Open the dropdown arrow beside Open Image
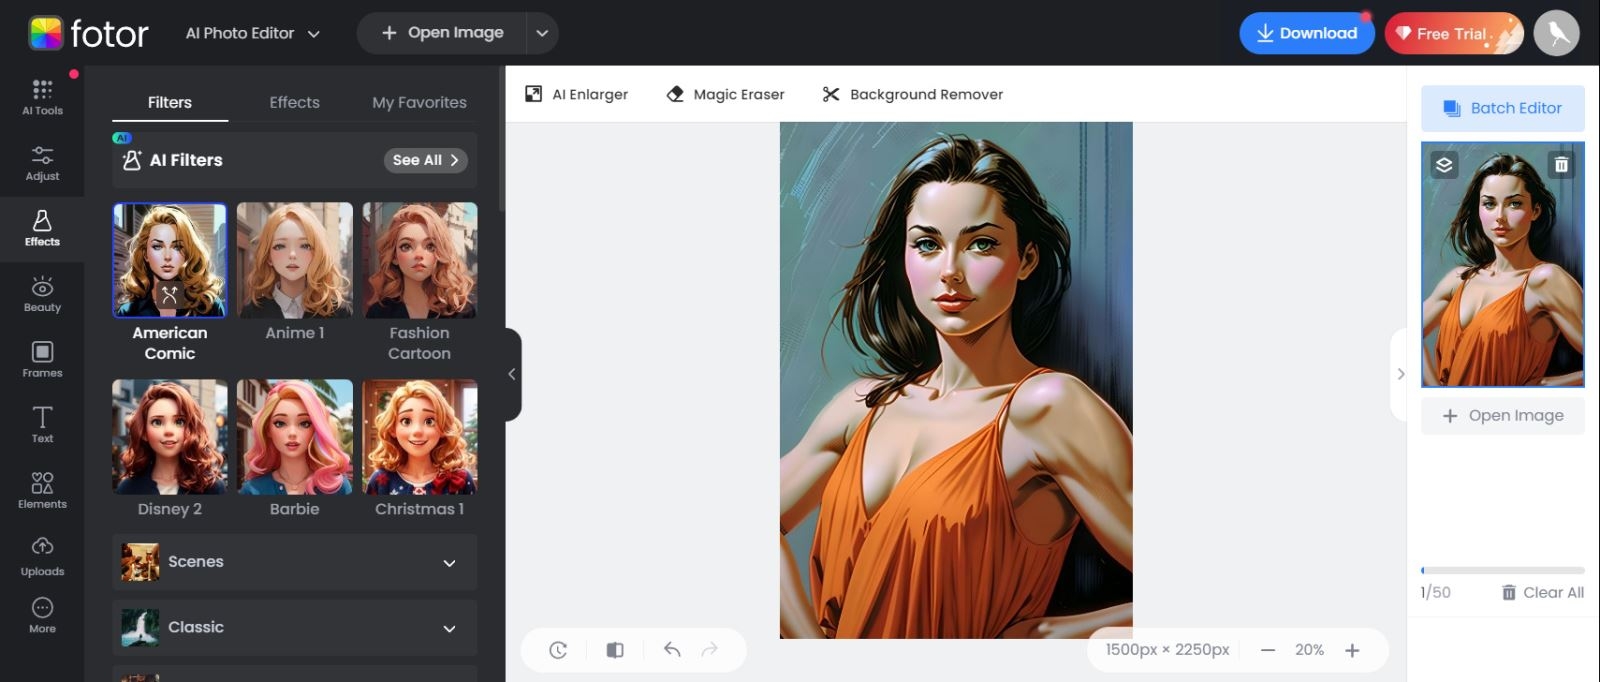 [x=542, y=33]
